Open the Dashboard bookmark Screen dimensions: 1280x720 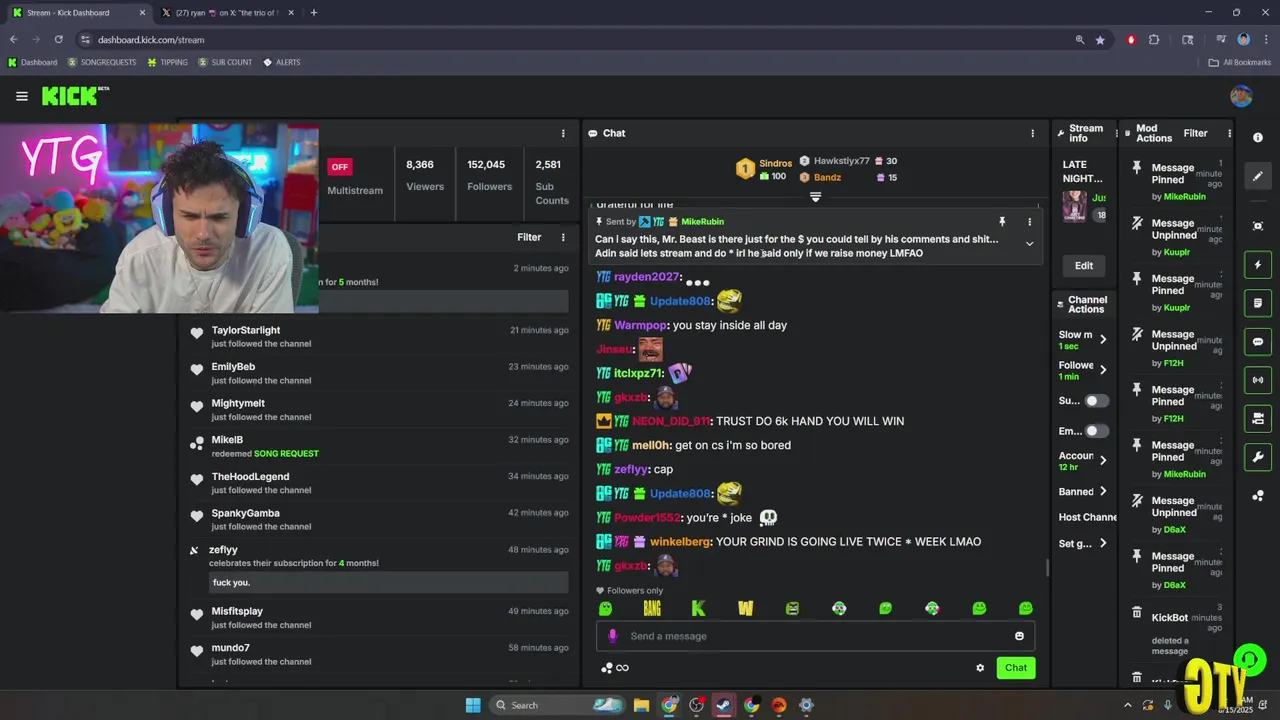[32, 62]
